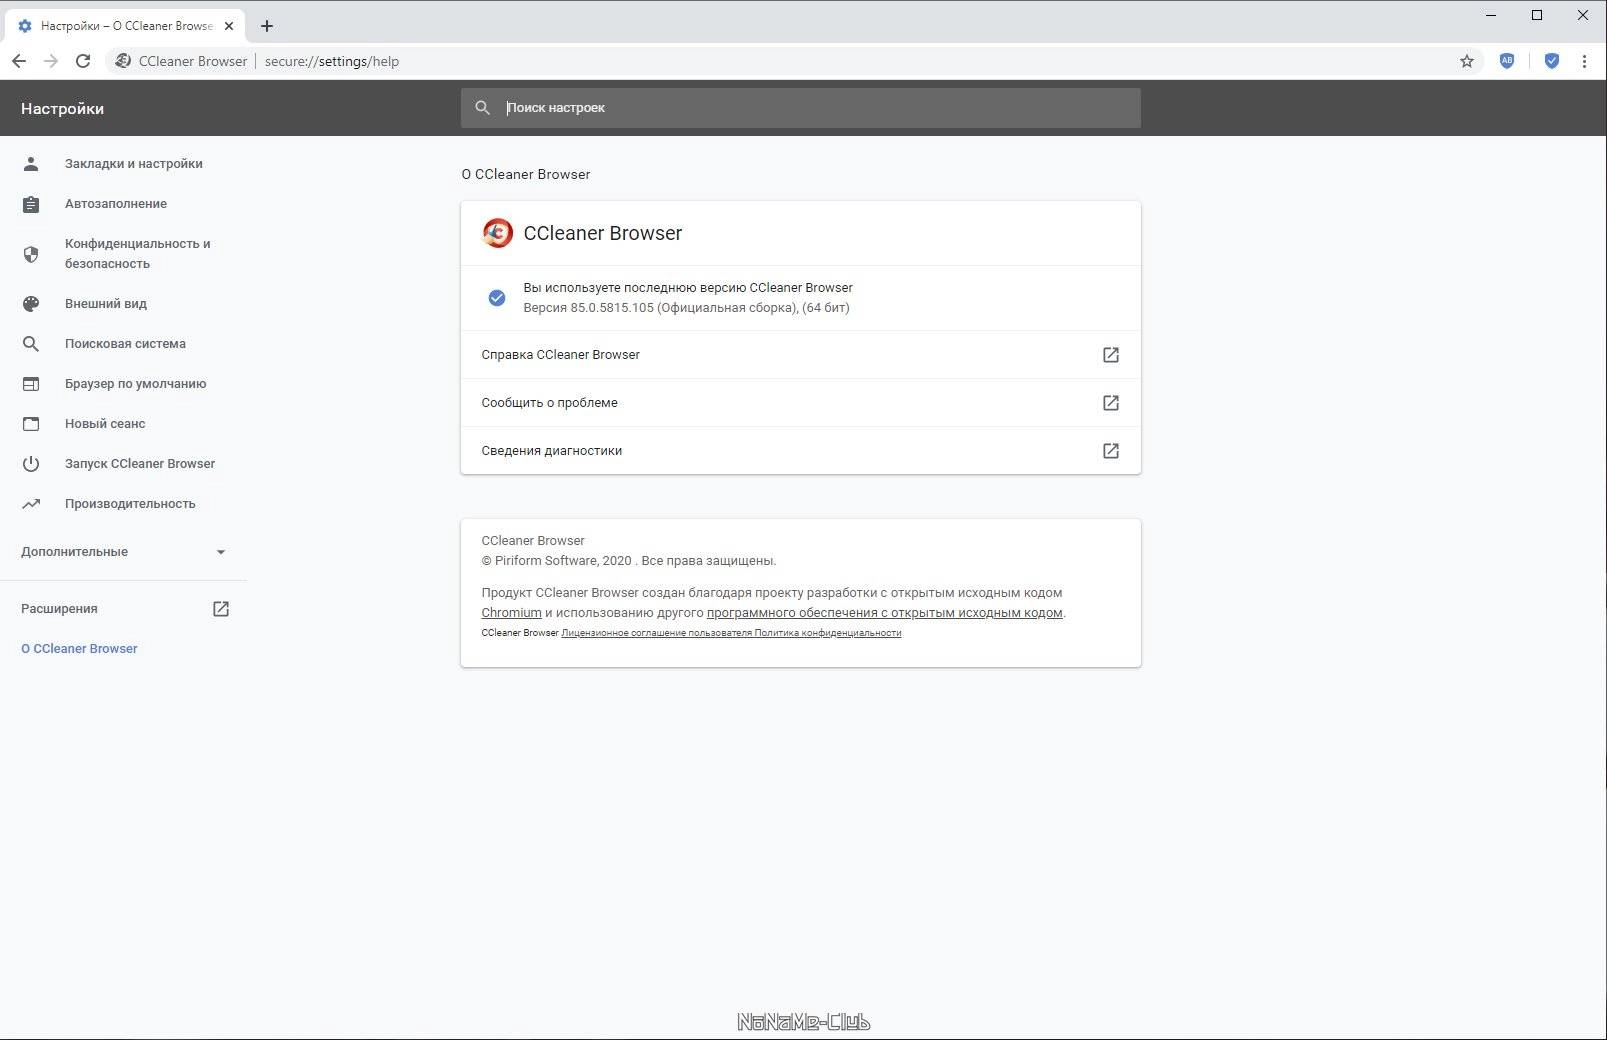Click the magnifier icon beside Поисковая система

click(31, 344)
